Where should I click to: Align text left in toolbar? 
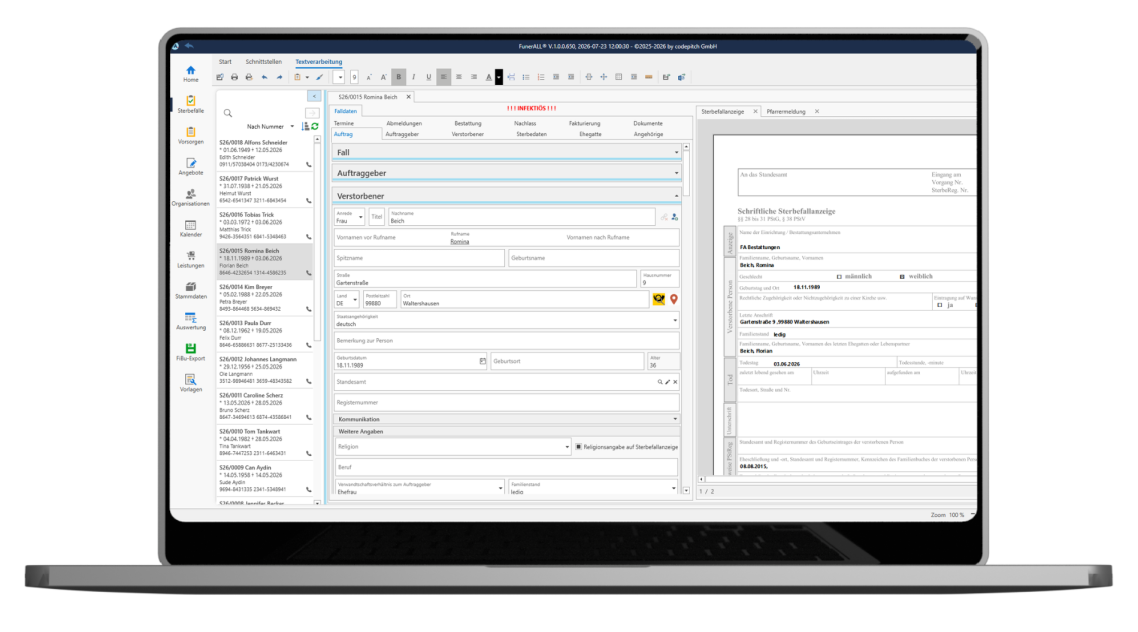click(x=443, y=77)
